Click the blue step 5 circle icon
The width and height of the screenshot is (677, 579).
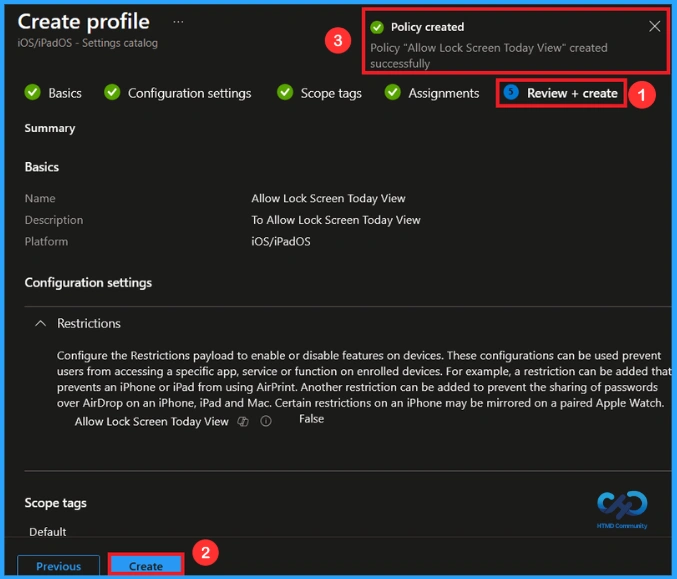click(511, 92)
